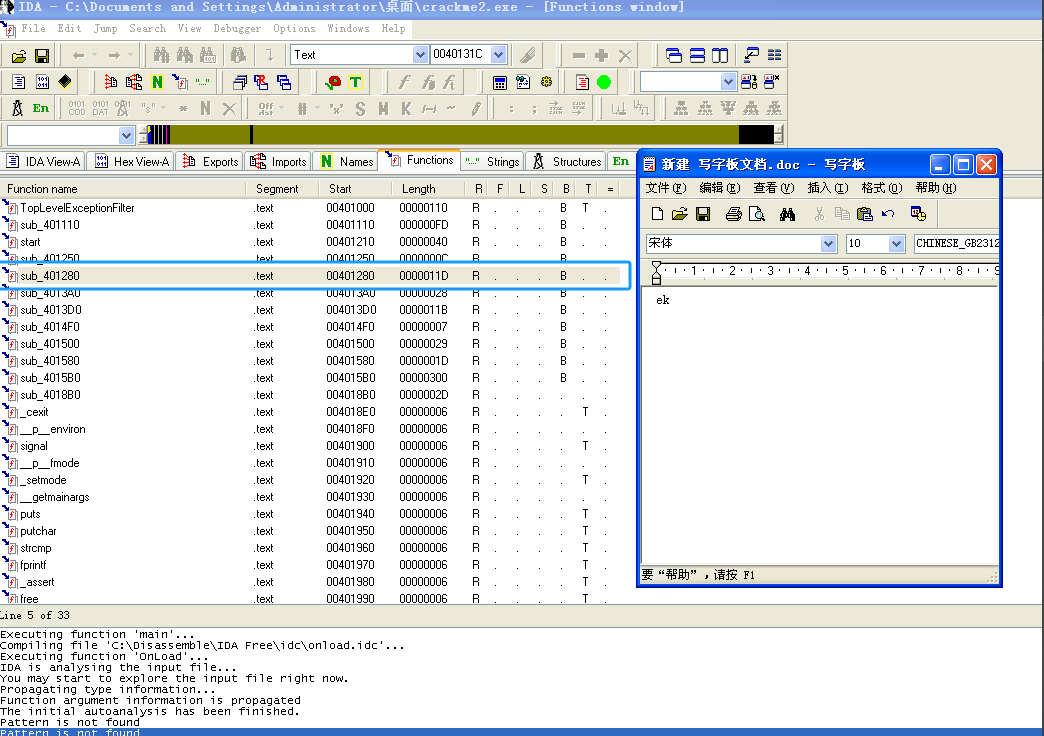1044x736 pixels.
Task: Click the open file icon in IDA toolbar
Action: [x=19, y=56]
